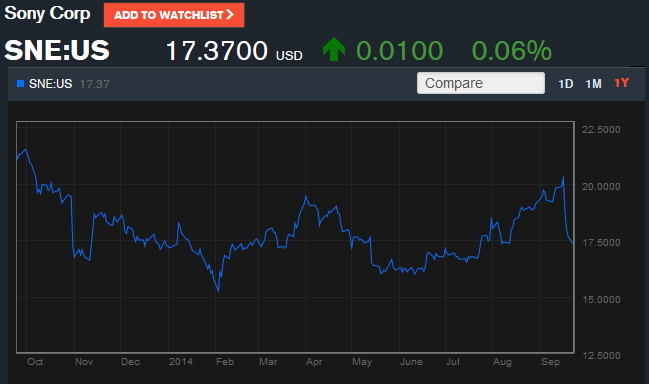Click the blue SNE:US legend square

coord(20,84)
